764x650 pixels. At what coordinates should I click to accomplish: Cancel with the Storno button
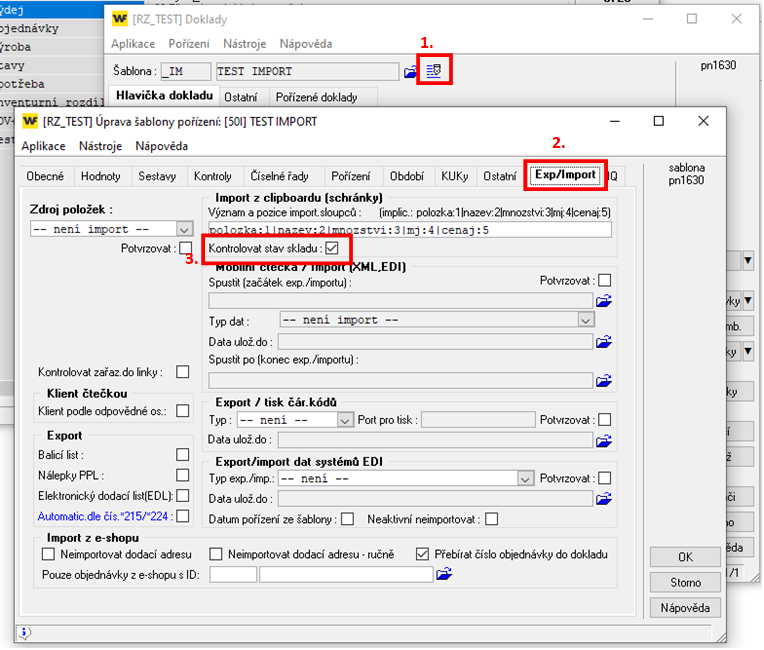click(x=685, y=582)
